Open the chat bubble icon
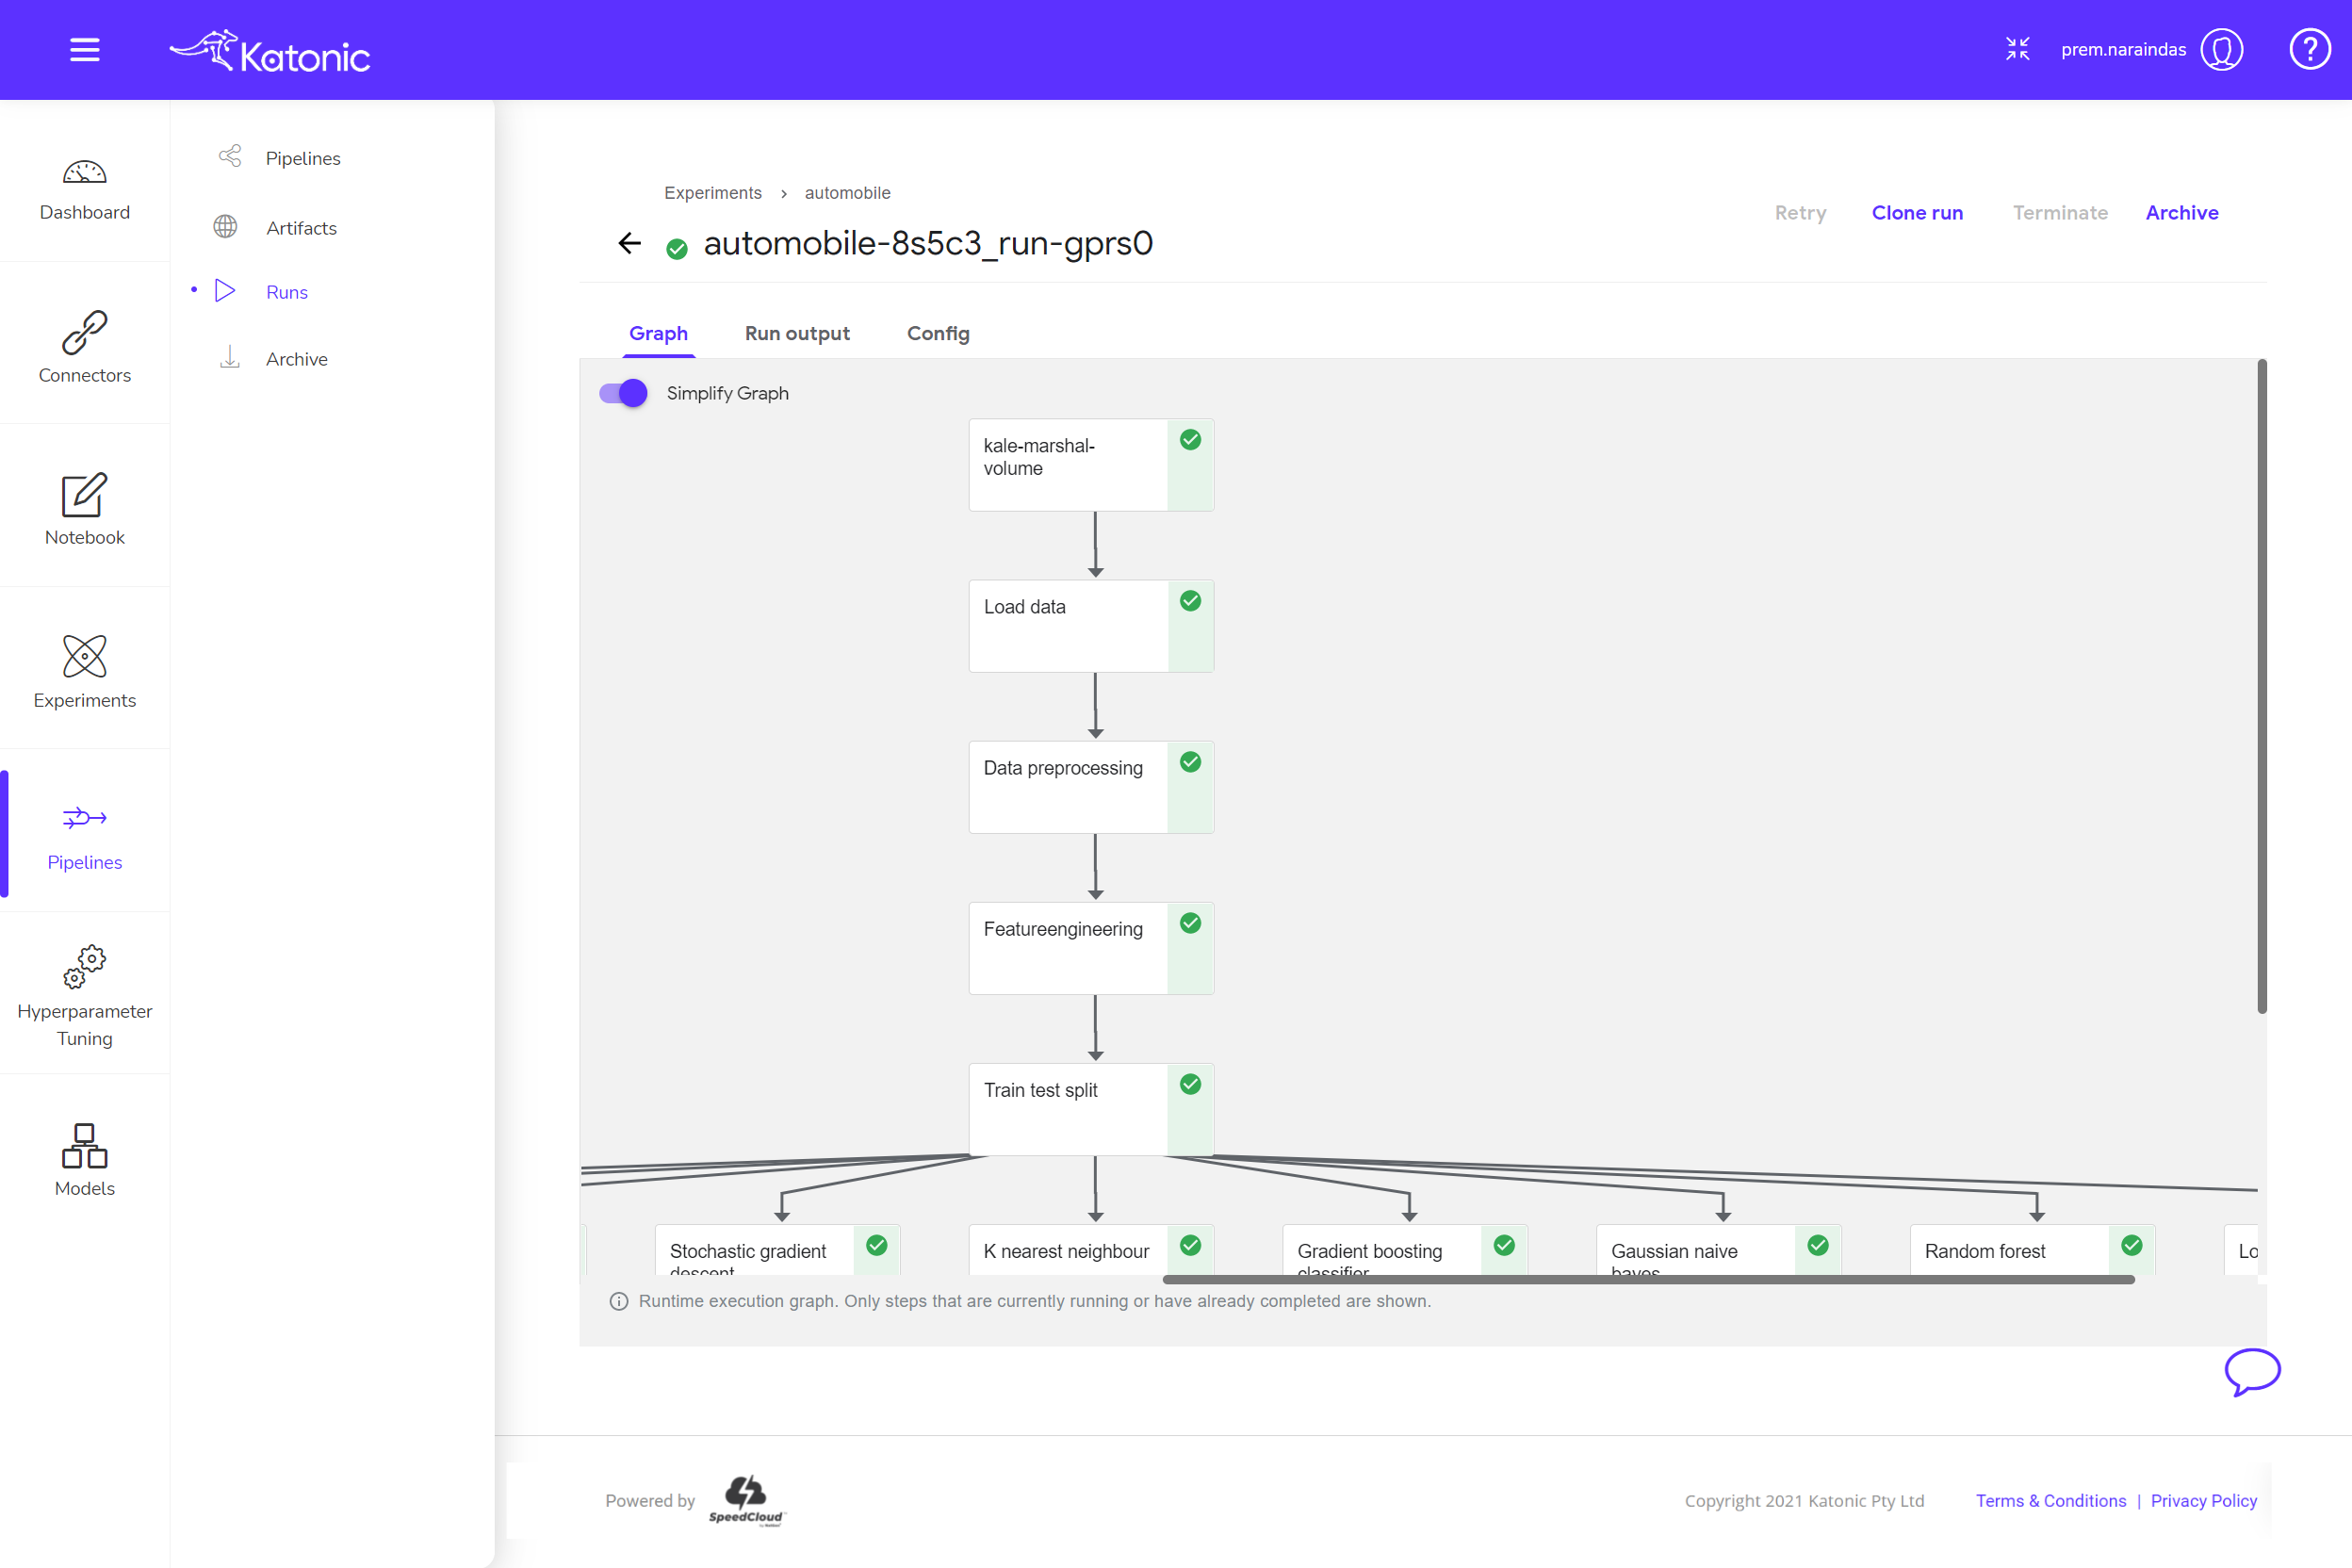Viewport: 2352px width, 1568px height. 2251,1371
